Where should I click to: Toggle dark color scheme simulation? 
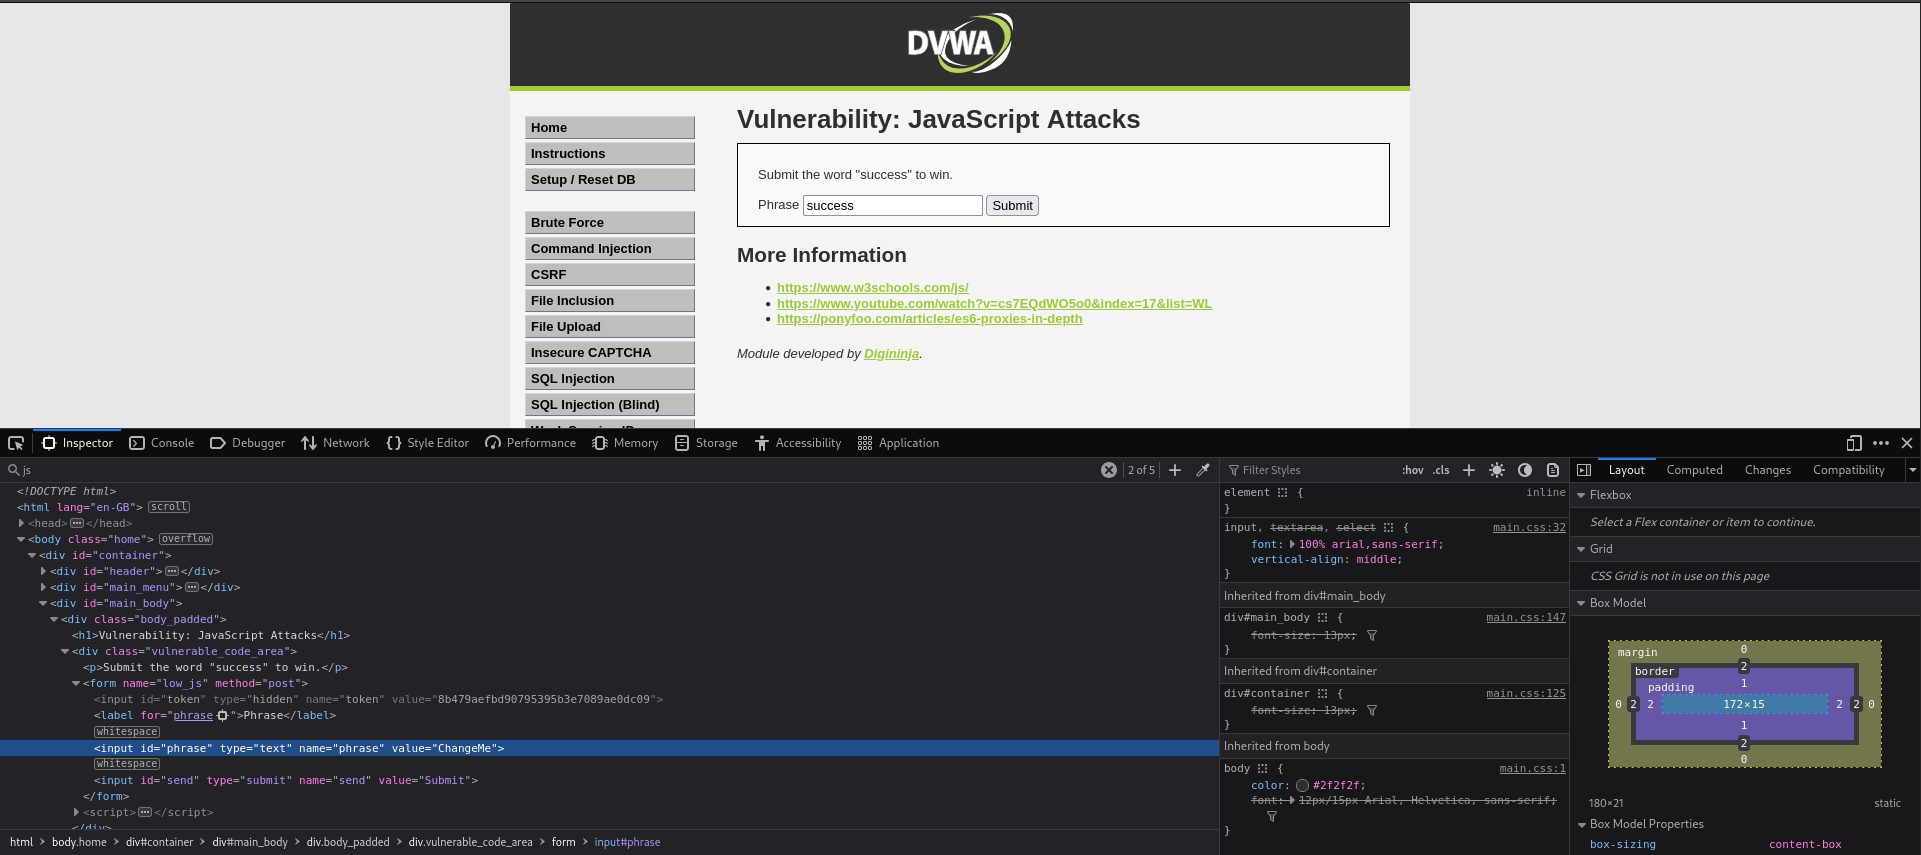(x=1524, y=470)
